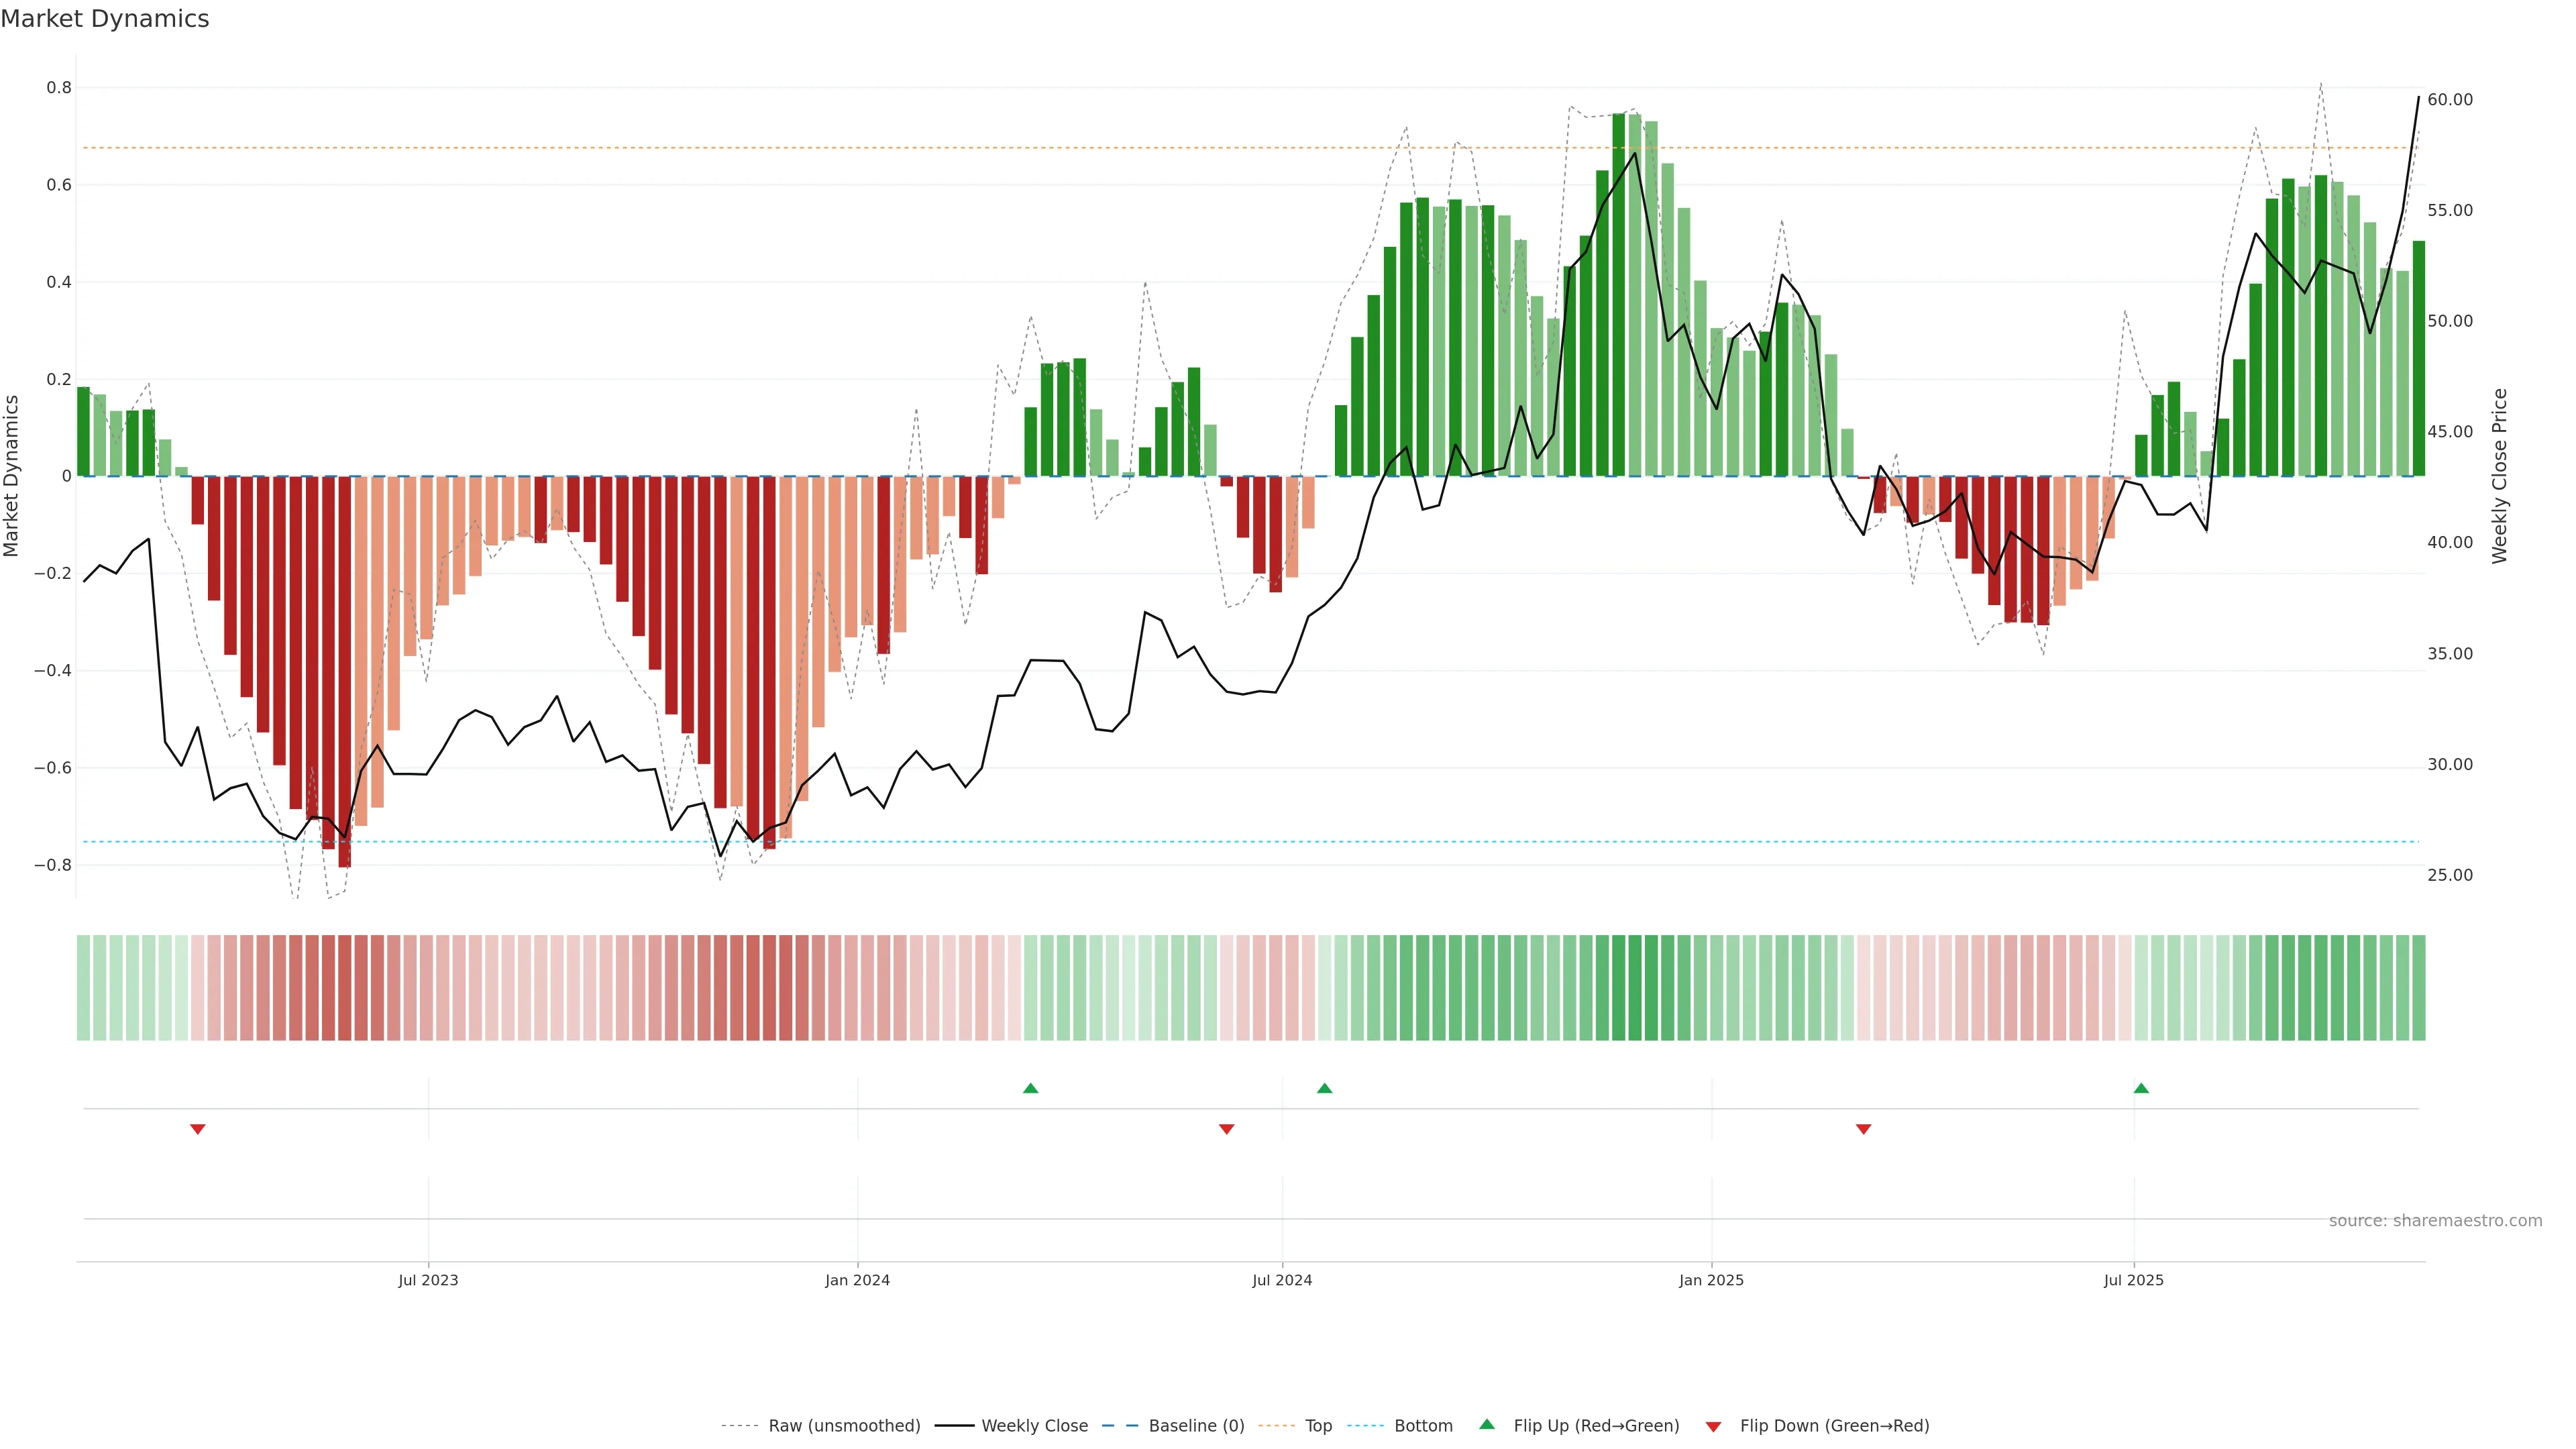Image resolution: width=2576 pixels, height=1449 pixels.
Task: Toggle the Flip Up legend triangle icon
Action: point(1487,1424)
